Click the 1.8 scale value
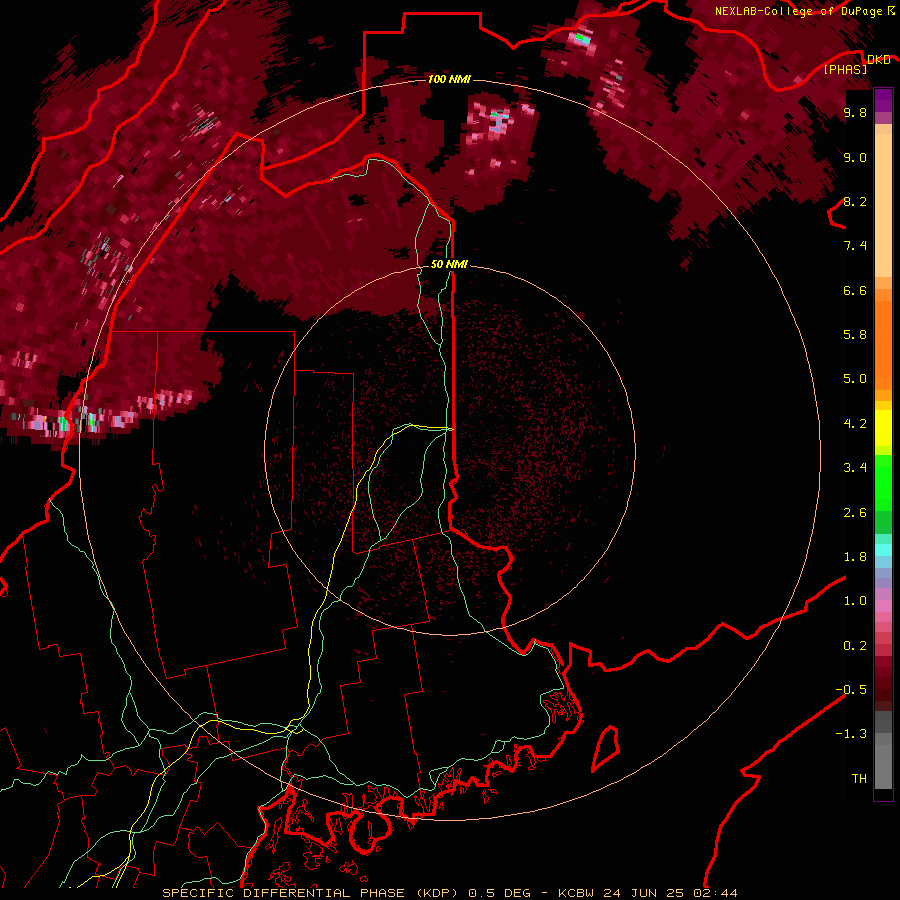Image resolution: width=900 pixels, height=900 pixels. 855,557
